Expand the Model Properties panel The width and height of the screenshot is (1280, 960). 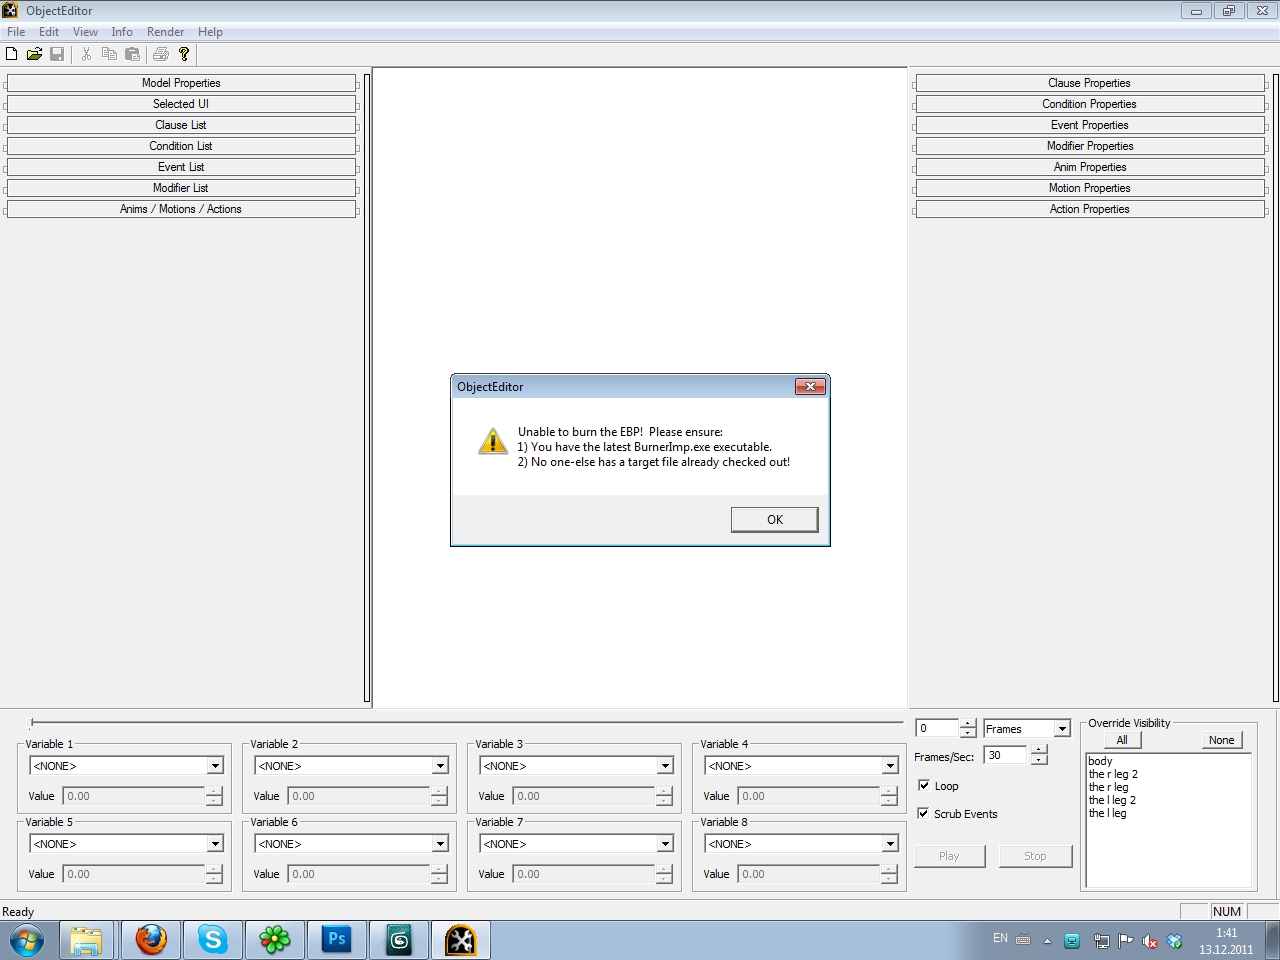coord(181,83)
